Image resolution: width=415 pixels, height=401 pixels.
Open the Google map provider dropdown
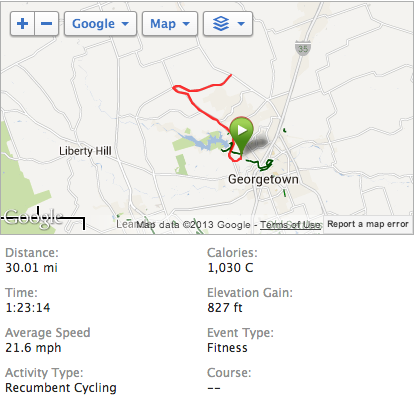pyautogui.click(x=100, y=24)
